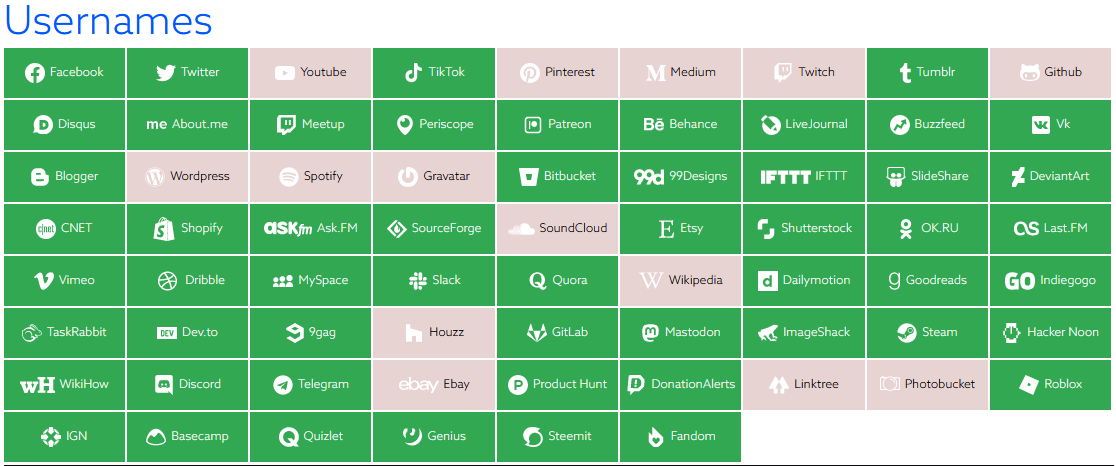The width and height of the screenshot is (1116, 466).
Task: Click the Github cat icon
Action: pyautogui.click(x=1029, y=73)
